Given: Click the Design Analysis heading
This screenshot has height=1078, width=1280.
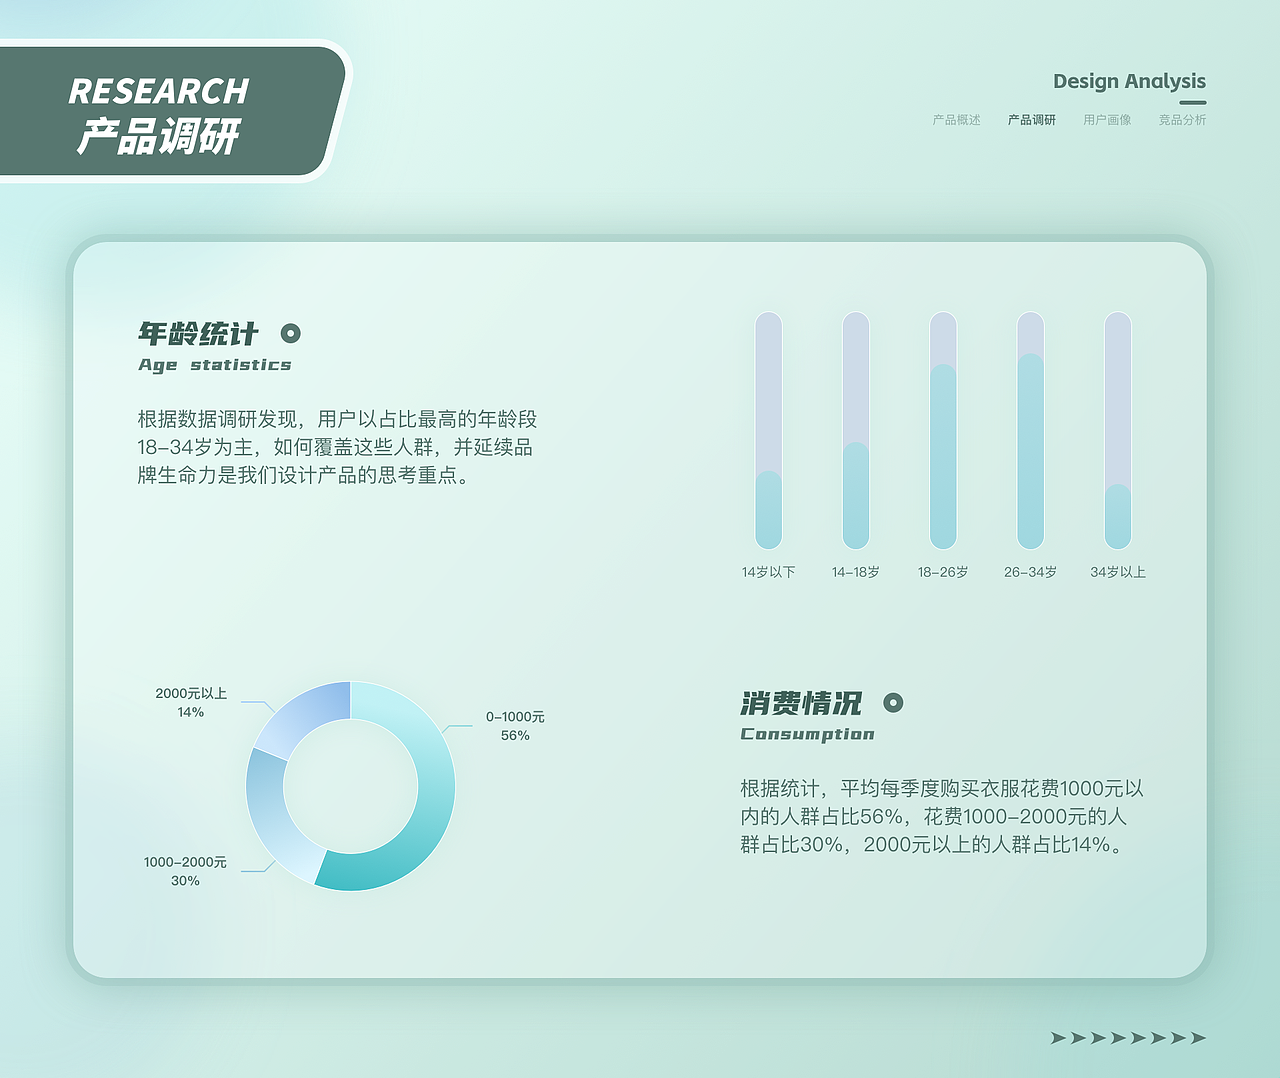Looking at the screenshot, I should pos(1129,82).
